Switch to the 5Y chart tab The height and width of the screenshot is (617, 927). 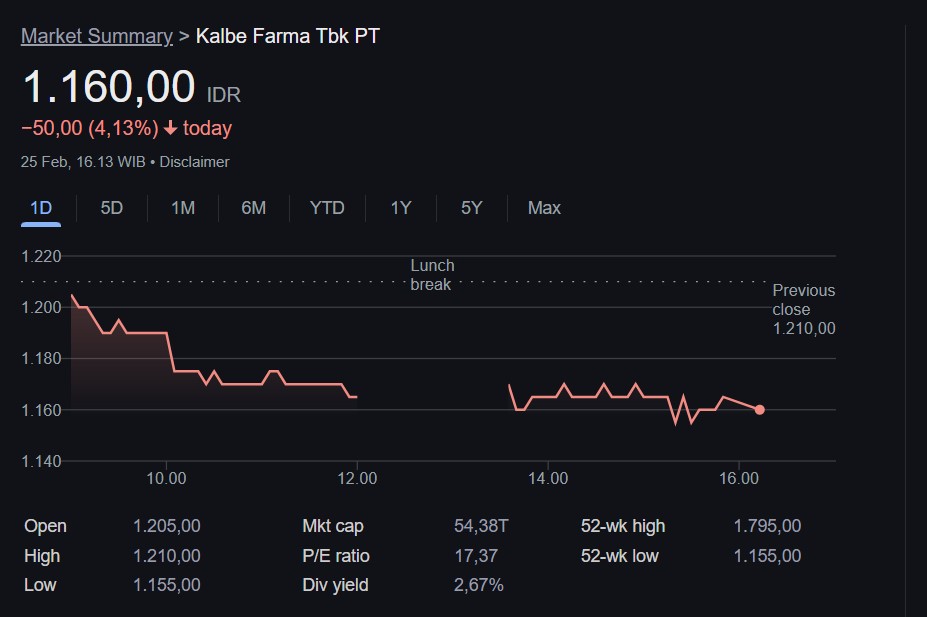[472, 208]
